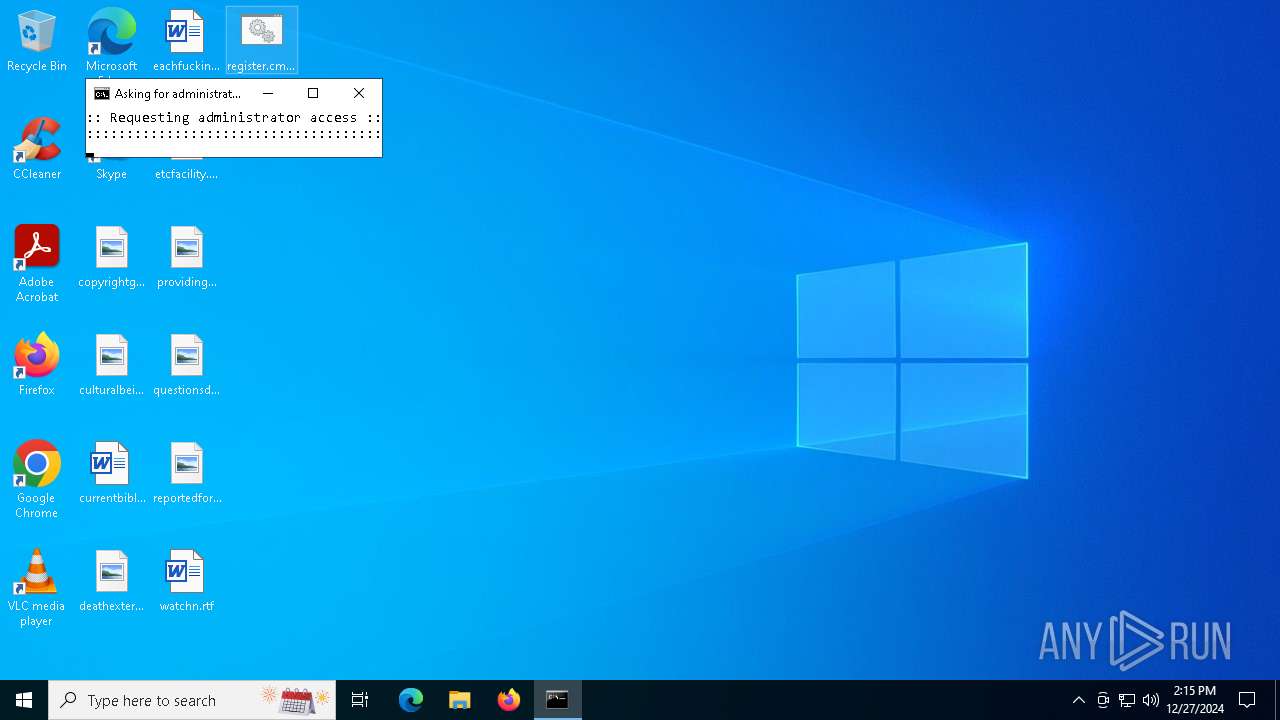Viewport: 1280px width, 720px height.
Task: Open File Explorer from the taskbar
Action: [460, 700]
